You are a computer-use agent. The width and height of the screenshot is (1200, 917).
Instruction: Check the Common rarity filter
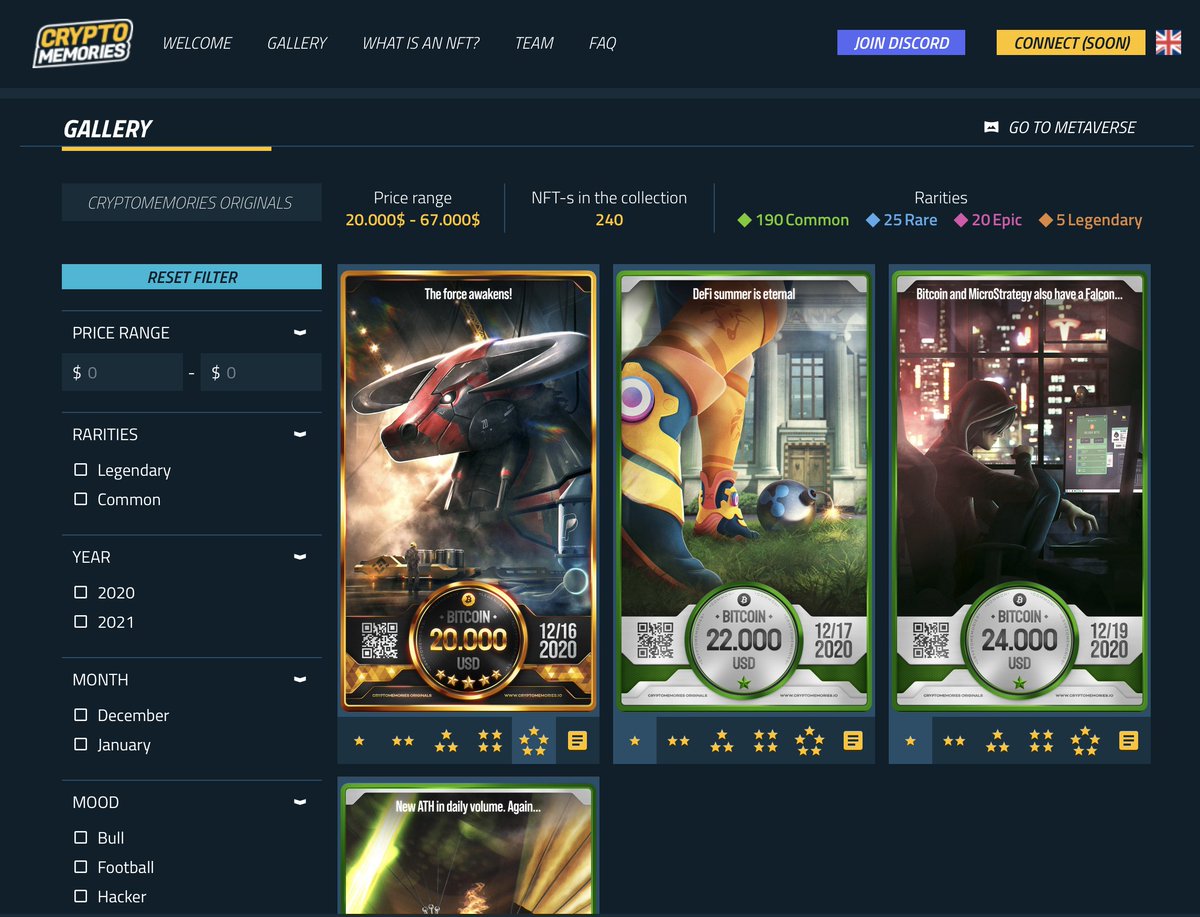pos(81,499)
